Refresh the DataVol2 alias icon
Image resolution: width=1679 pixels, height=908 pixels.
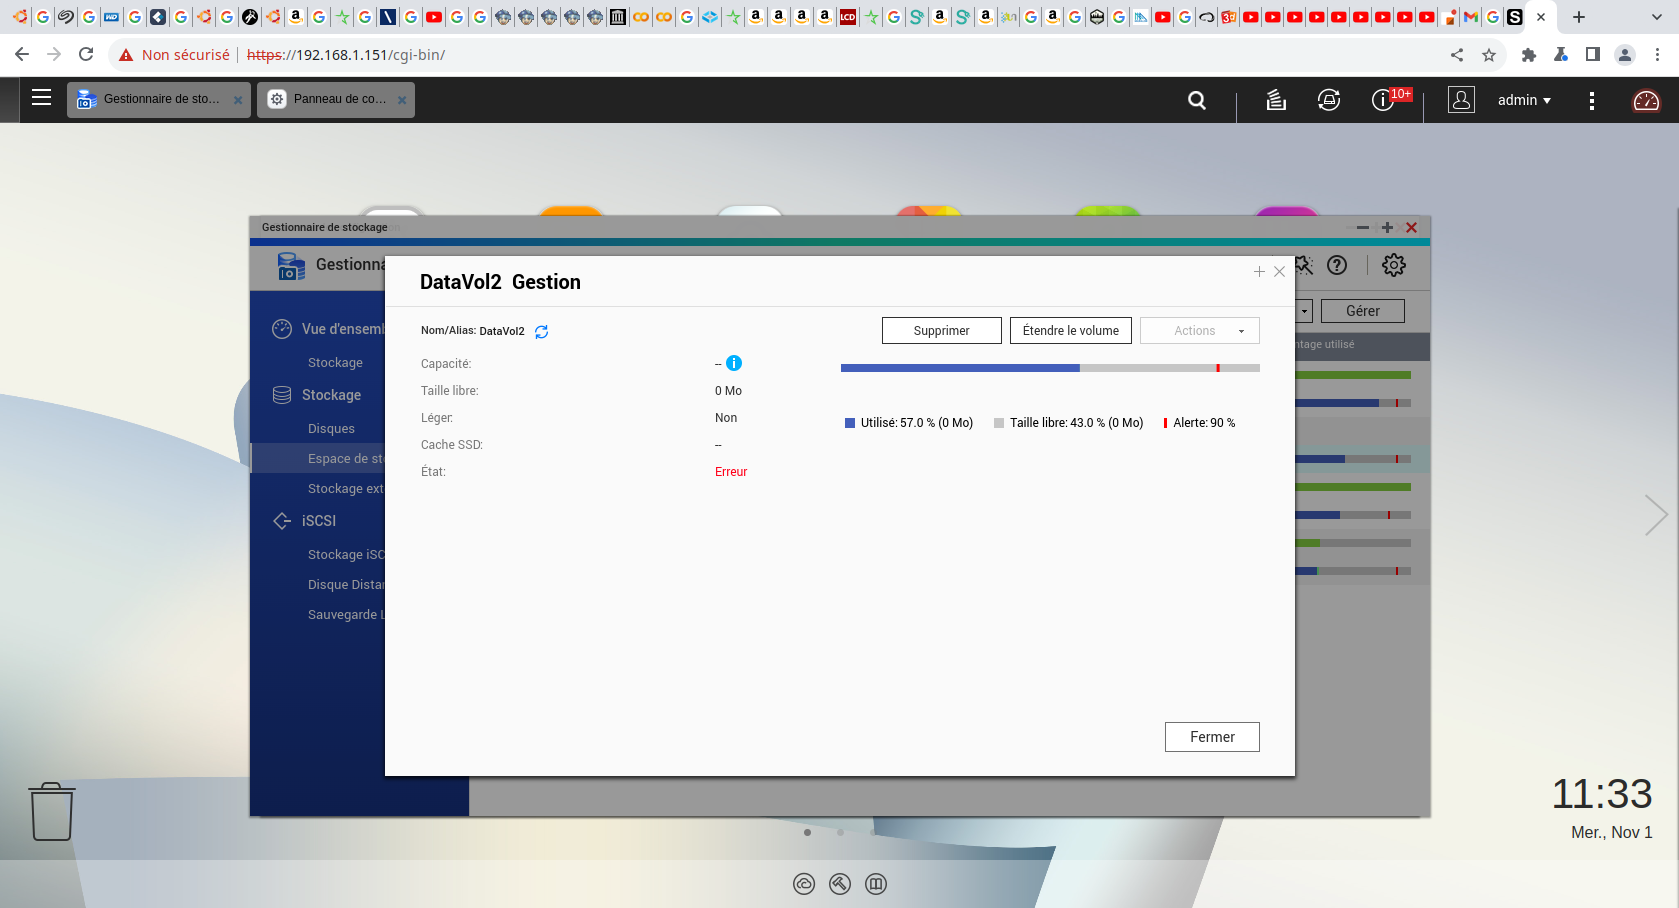[x=541, y=332]
